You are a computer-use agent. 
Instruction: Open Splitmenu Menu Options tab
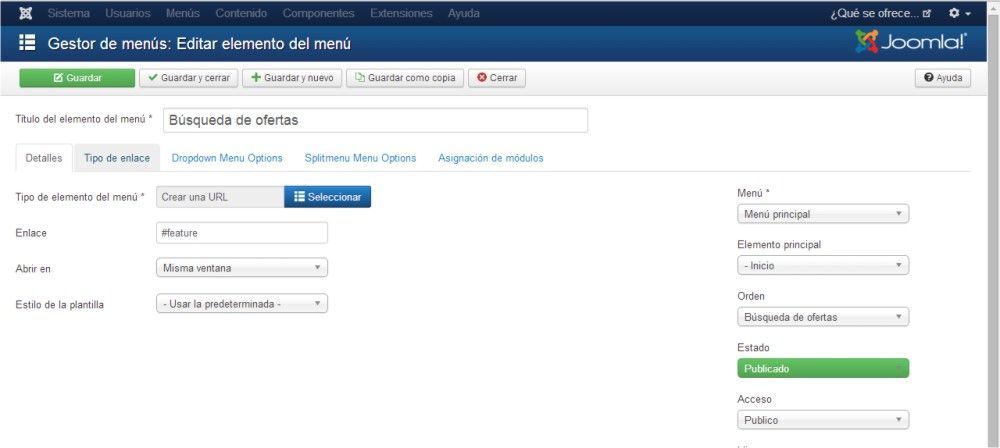pos(360,158)
